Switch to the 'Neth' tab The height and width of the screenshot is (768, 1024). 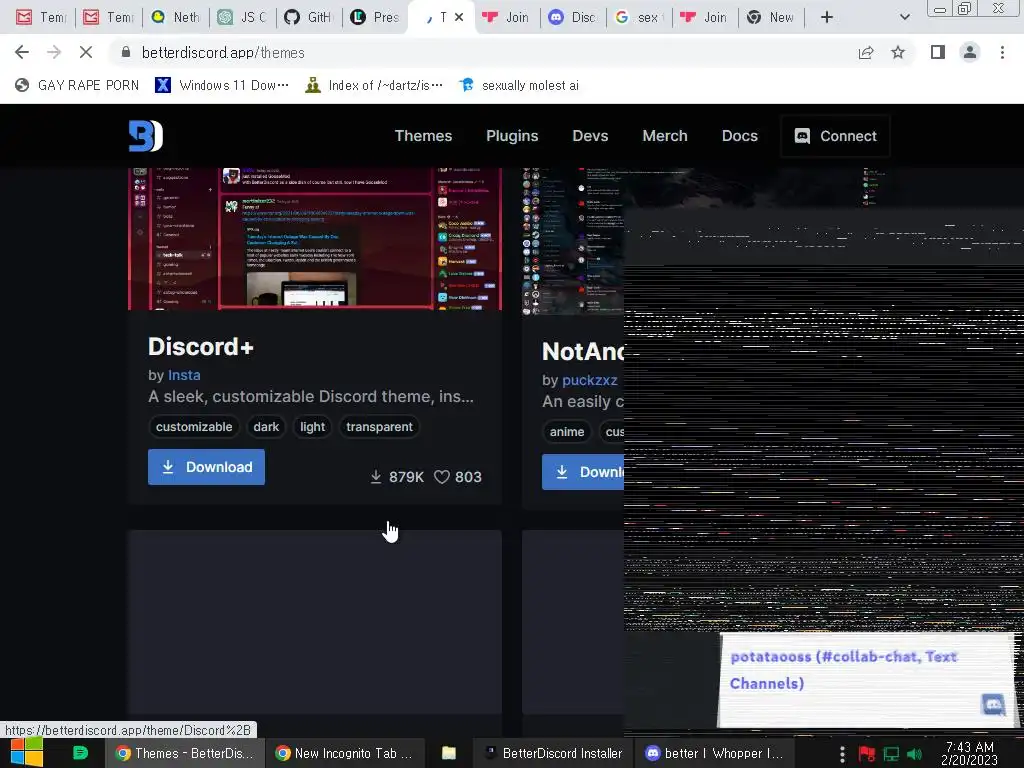(x=175, y=17)
